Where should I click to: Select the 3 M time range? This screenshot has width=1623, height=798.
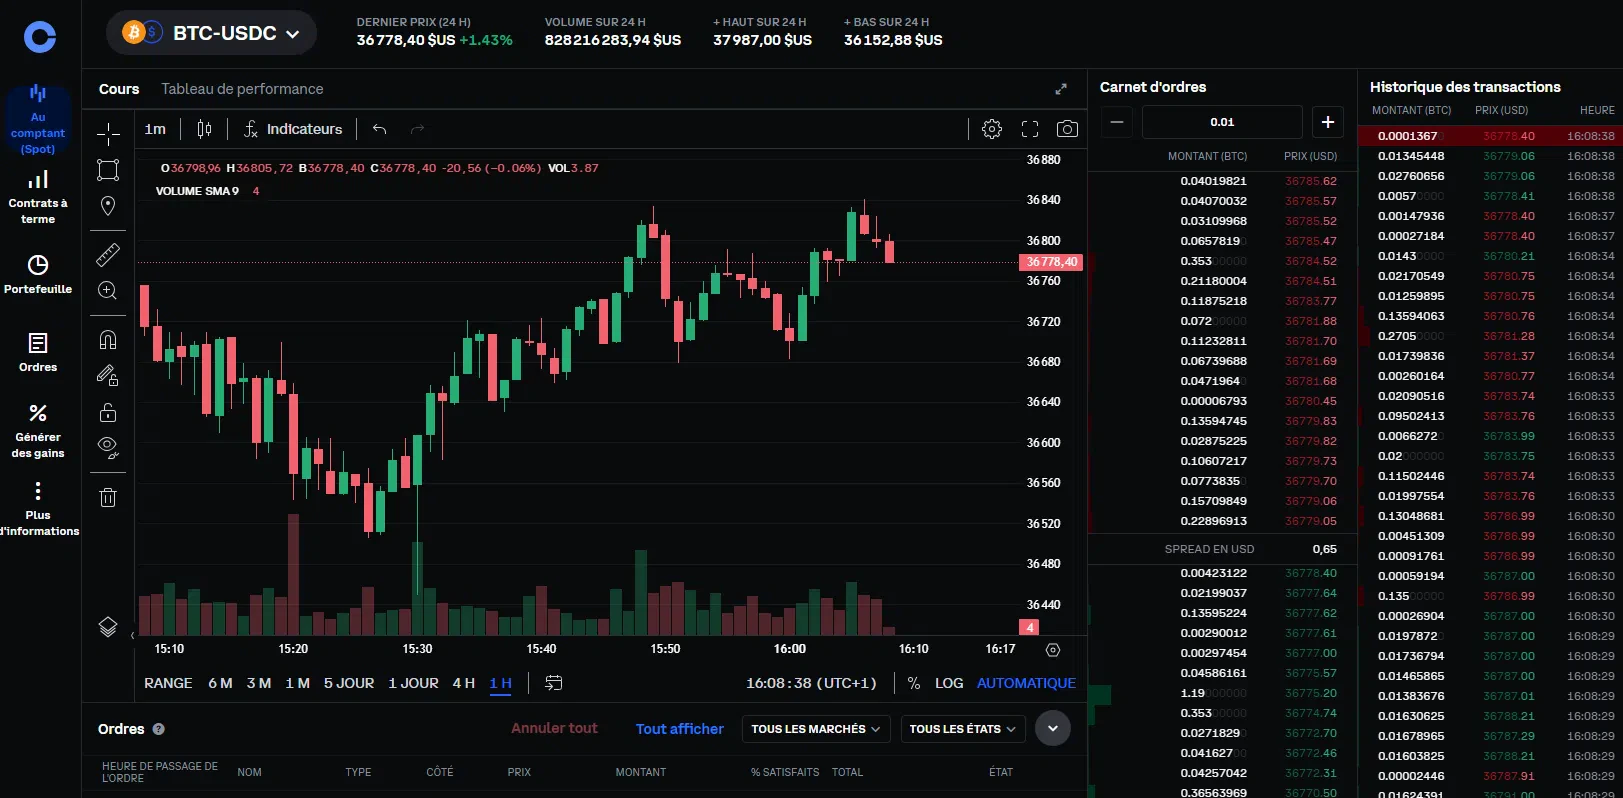[259, 683]
